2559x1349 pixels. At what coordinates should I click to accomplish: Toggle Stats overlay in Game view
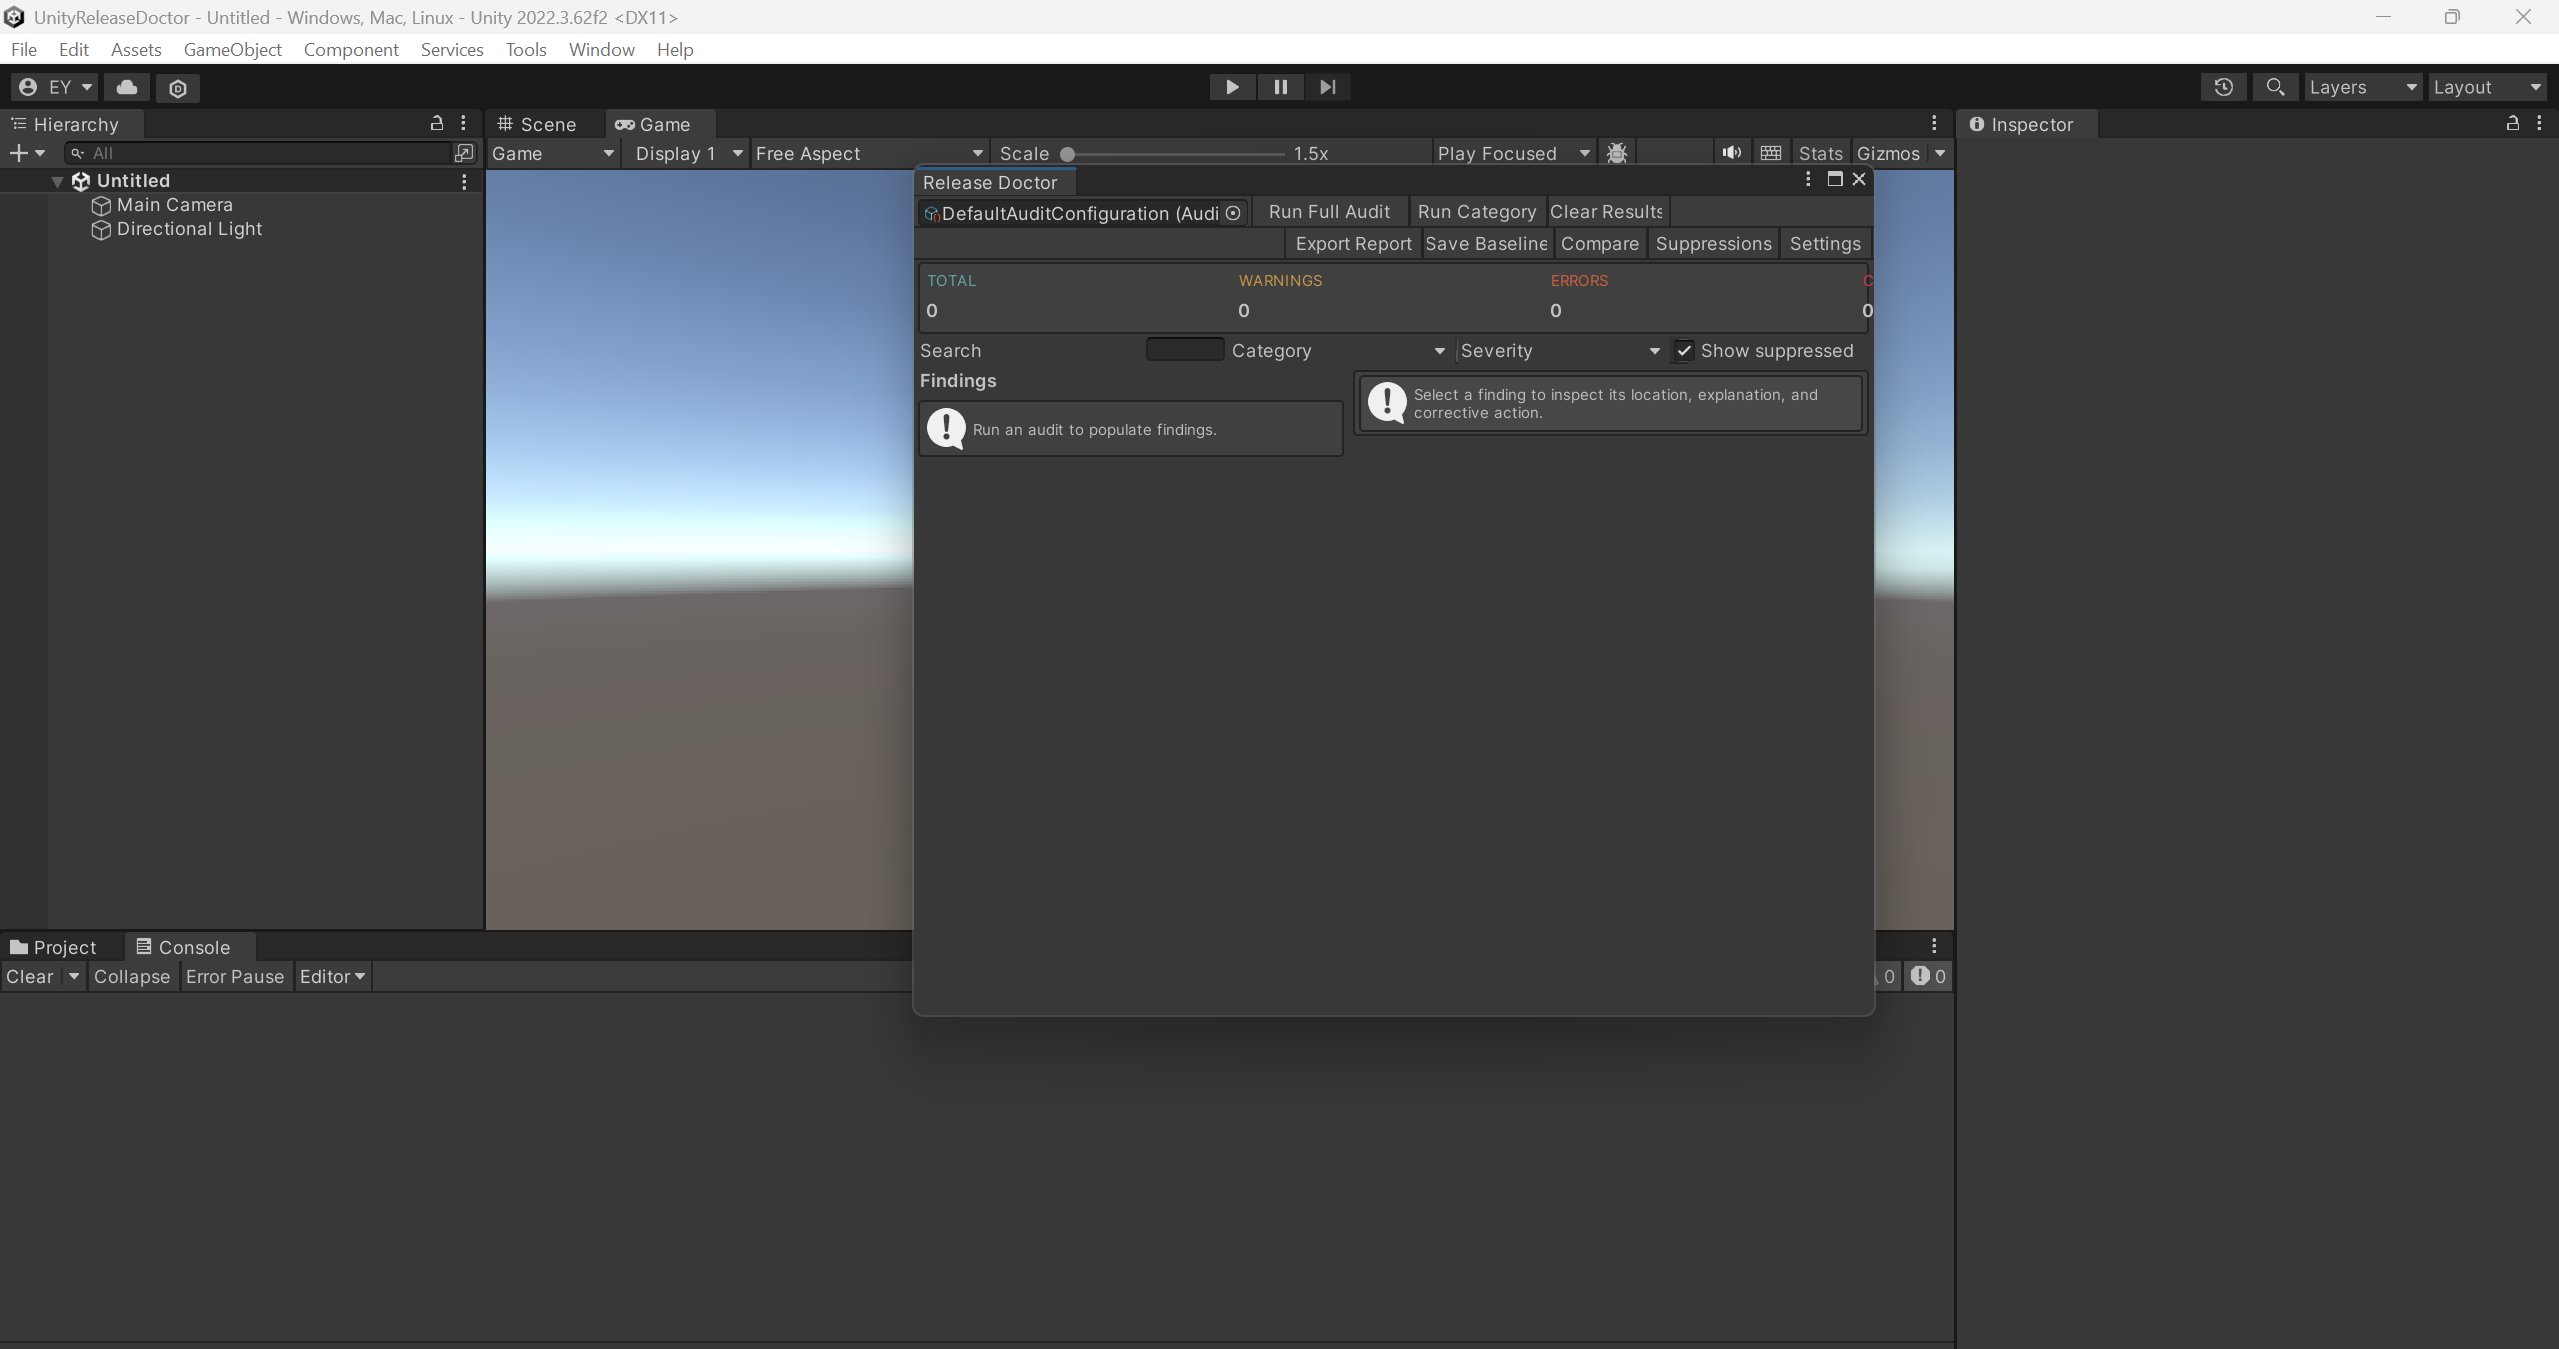[1820, 153]
